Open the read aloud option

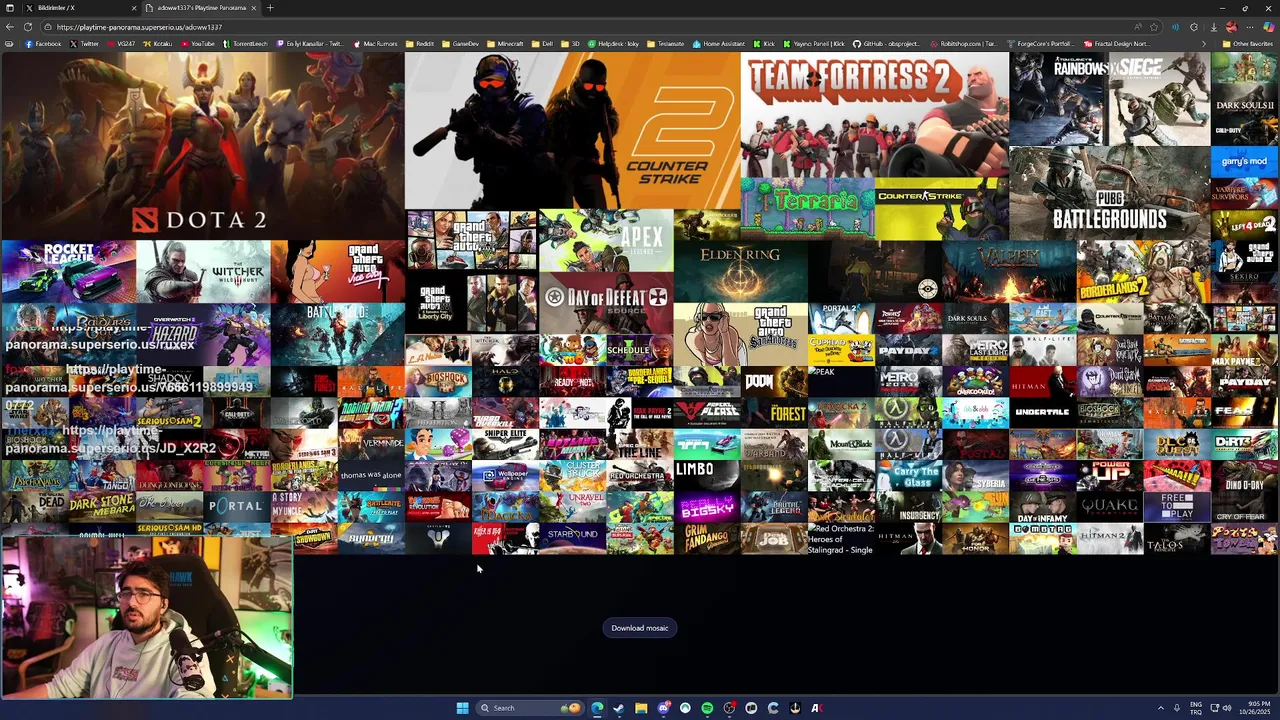(x=1138, y=27)
